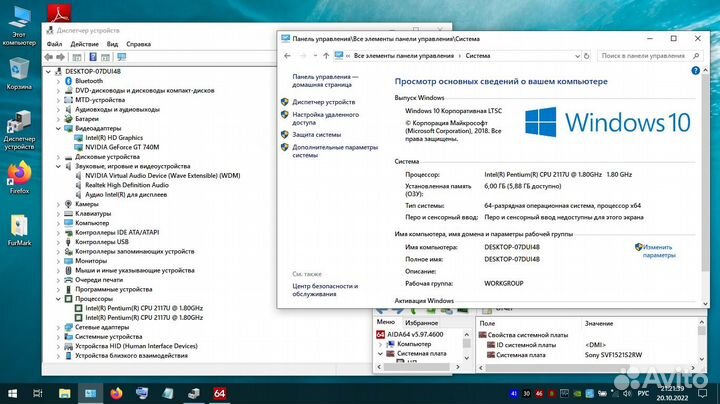Click the help icon in Device Manager toolbar
This screenshot has width=720, height=404.
click(93, 57)
